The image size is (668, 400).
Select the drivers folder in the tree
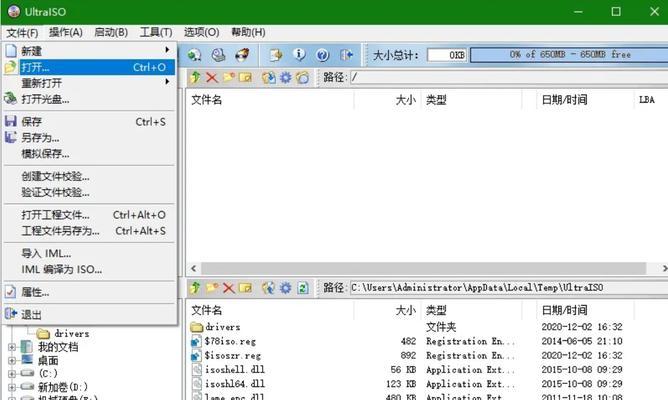click(x=63, y=334)
